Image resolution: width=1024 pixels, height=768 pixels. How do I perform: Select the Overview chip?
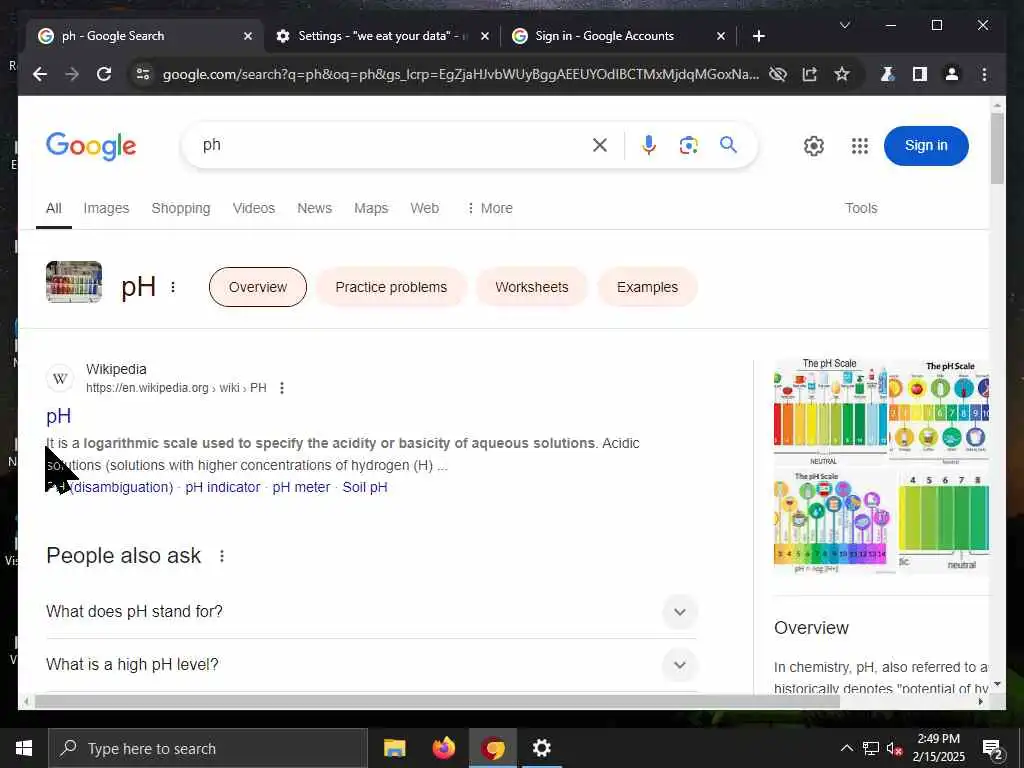click(258, 287)
